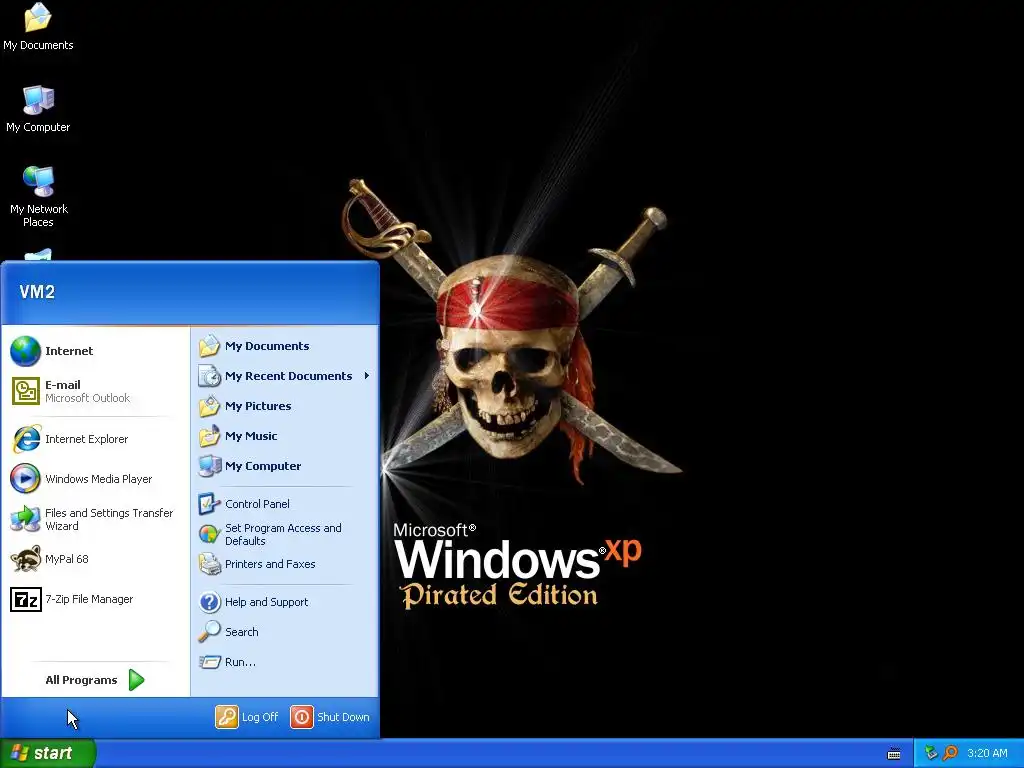The width and height of the screenshot is (1024, 768).
Task: Open My Documents in the Start menu
Action: tap(285, 346)
